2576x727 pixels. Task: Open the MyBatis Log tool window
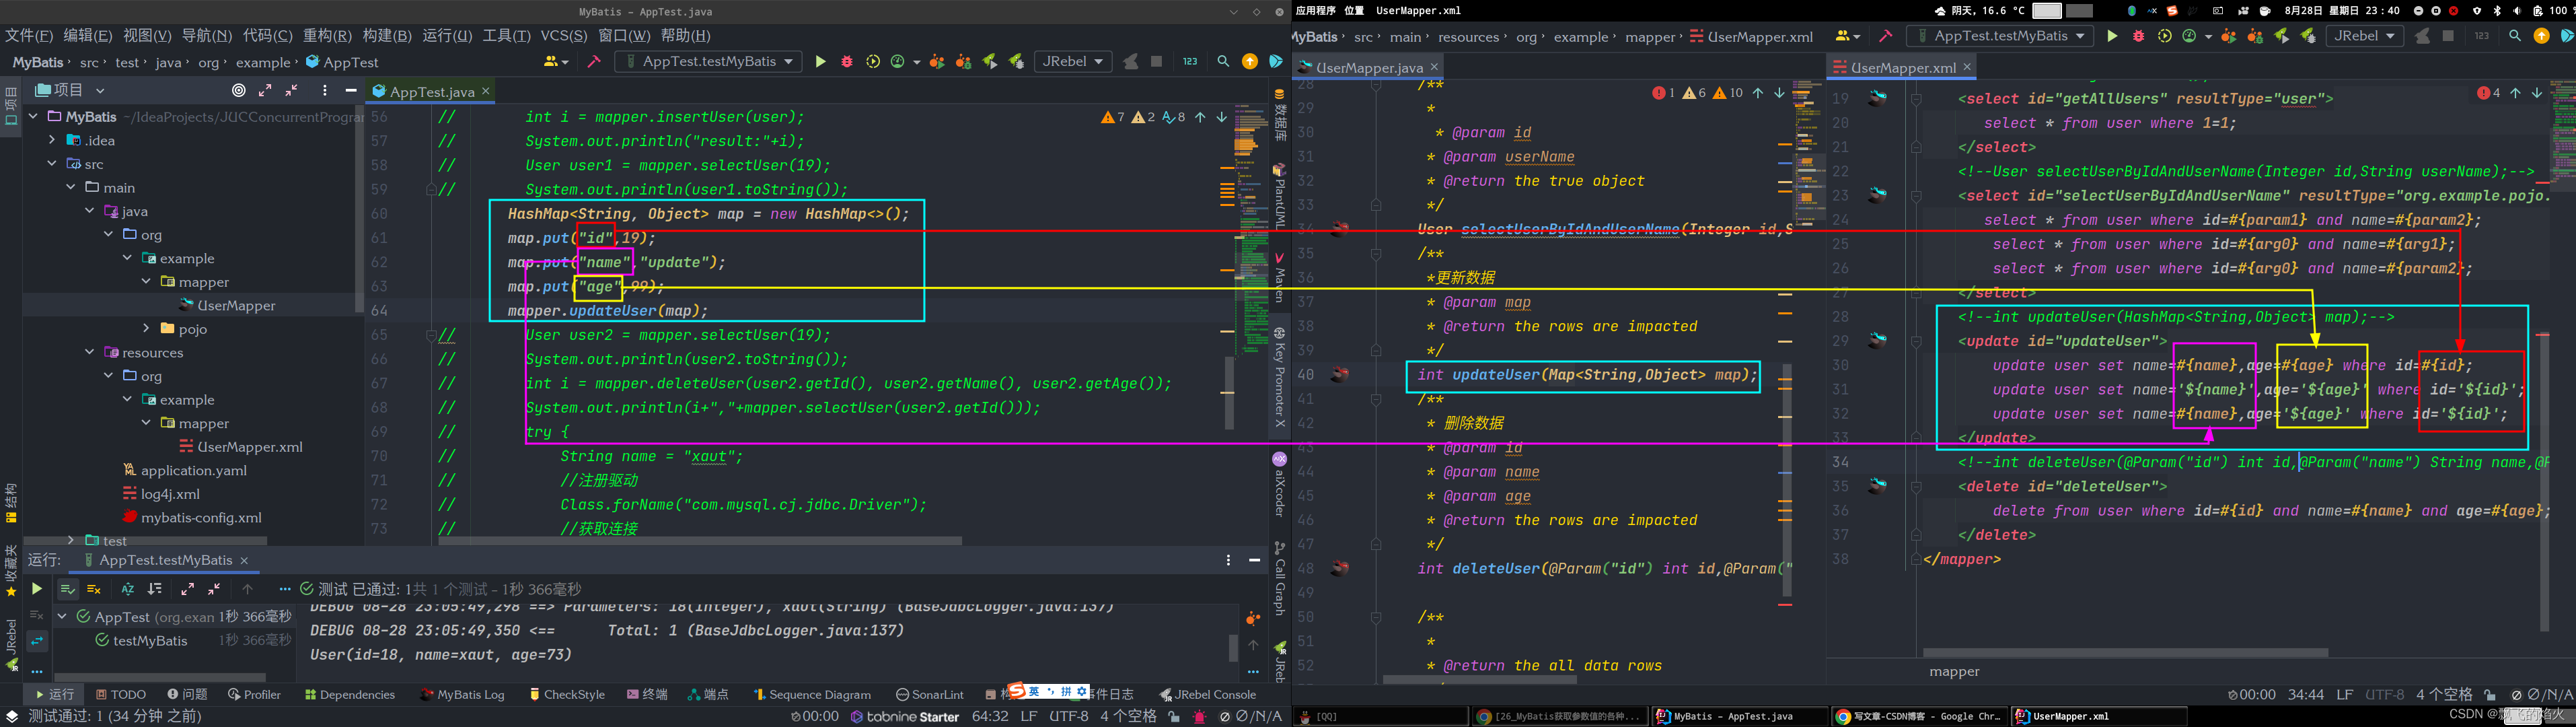click(x=462, y=694)
